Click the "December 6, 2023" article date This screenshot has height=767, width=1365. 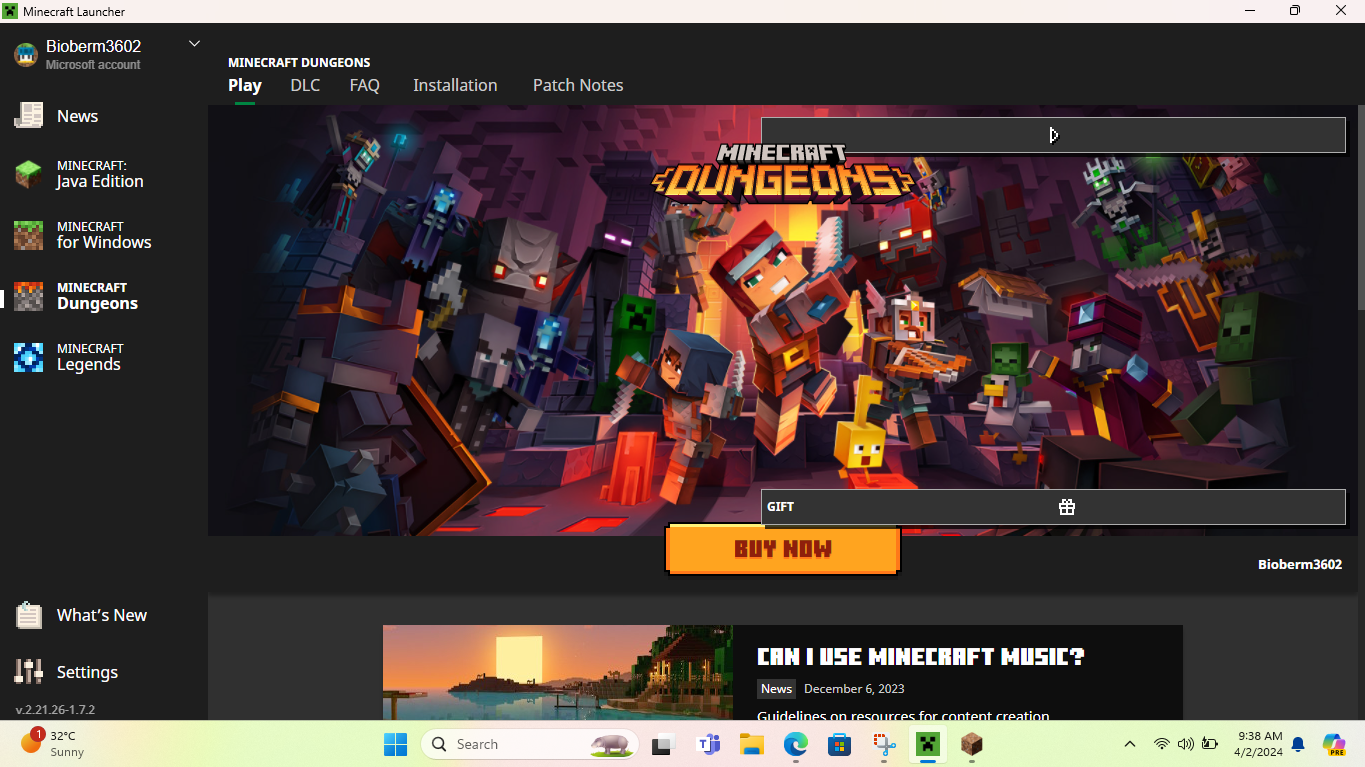pos(854,688)
